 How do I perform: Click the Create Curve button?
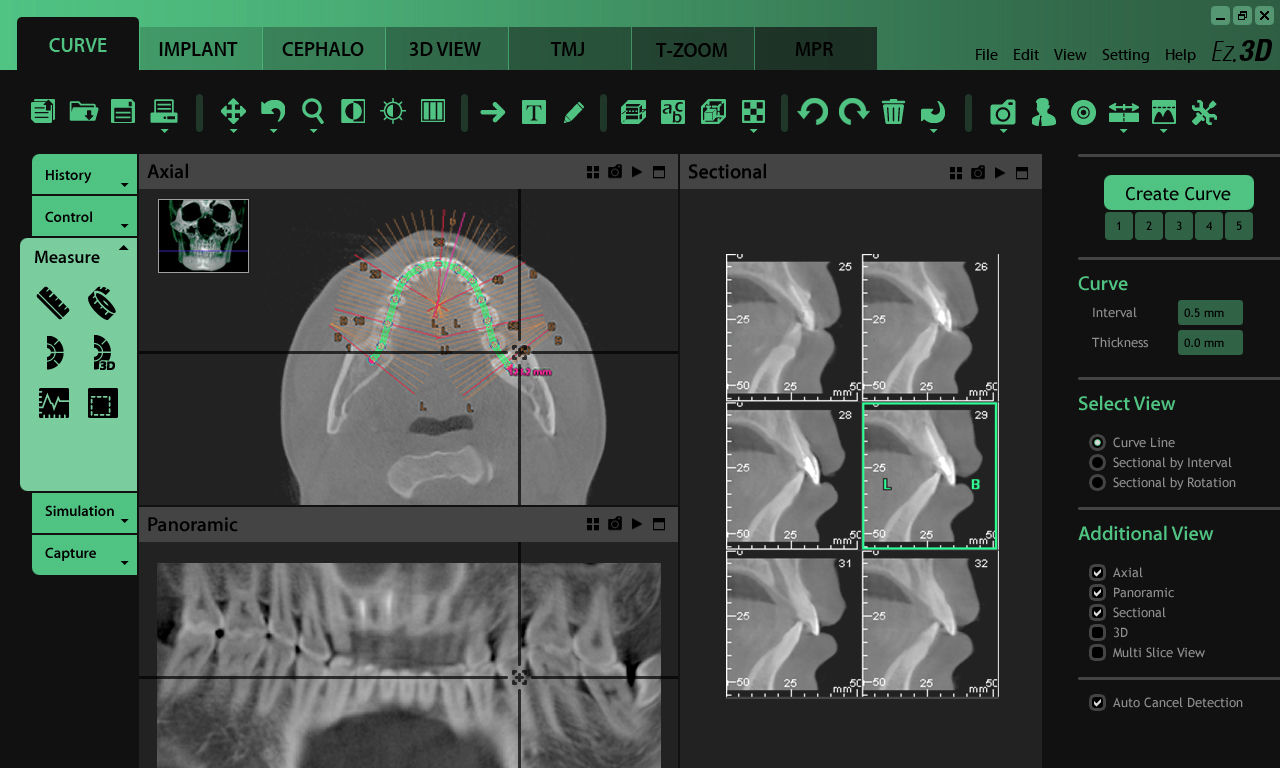coord(1178,193)
